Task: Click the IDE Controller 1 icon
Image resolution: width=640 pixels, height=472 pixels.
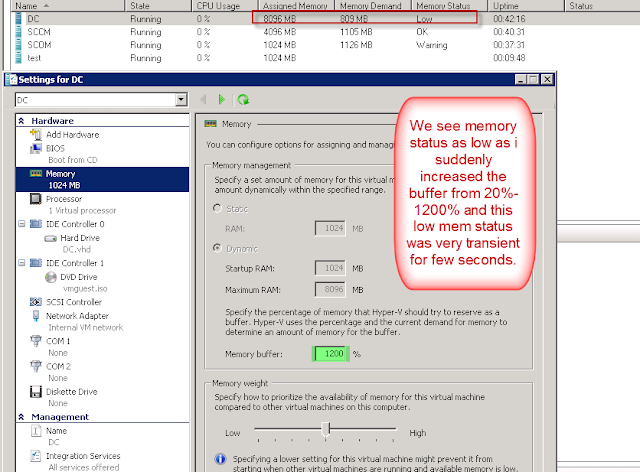Action: point(36,263)
